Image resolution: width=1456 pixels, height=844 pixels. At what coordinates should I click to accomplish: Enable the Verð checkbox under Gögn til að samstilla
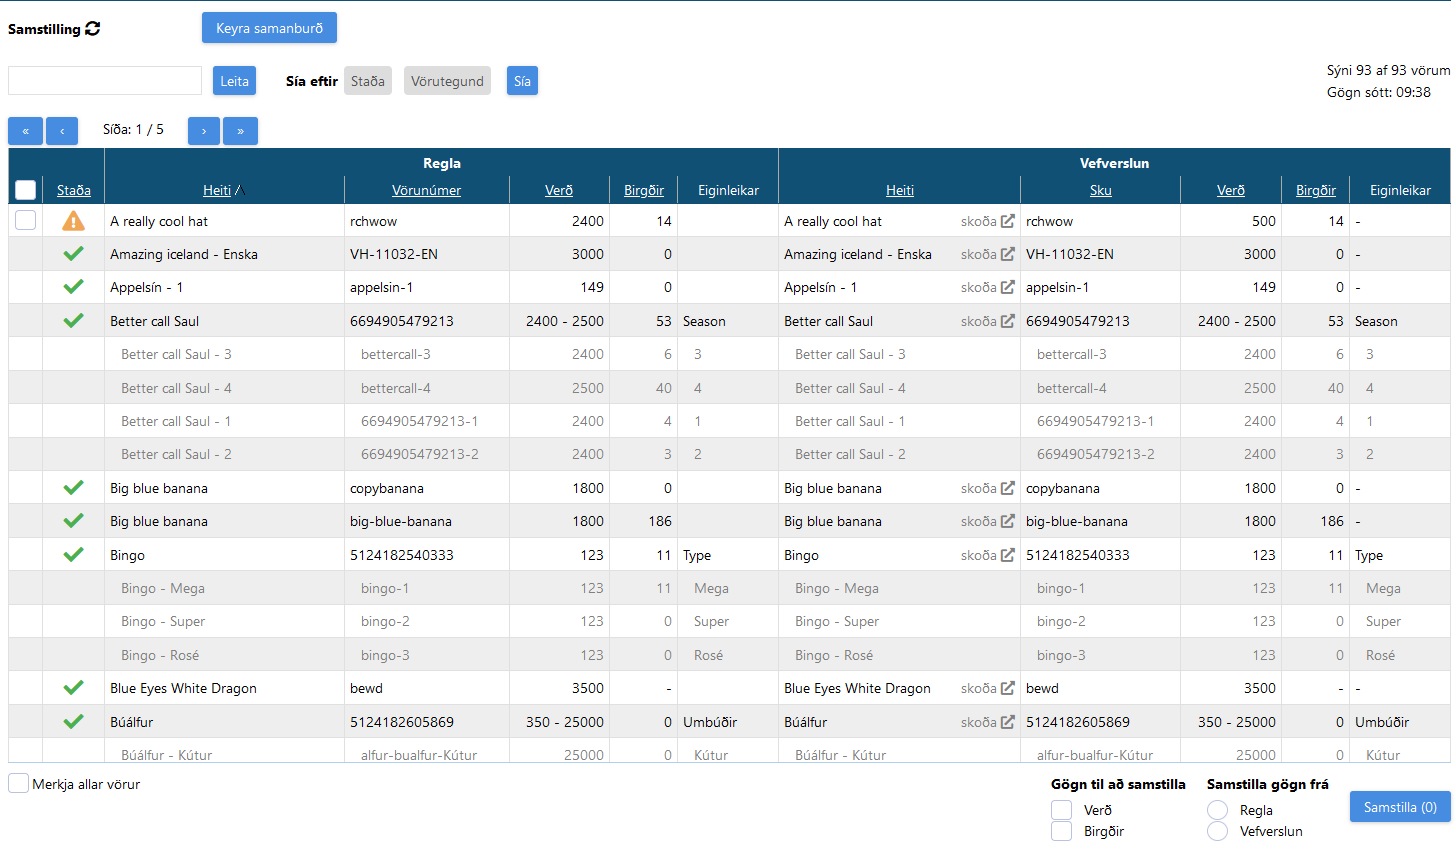point(1061,810)
